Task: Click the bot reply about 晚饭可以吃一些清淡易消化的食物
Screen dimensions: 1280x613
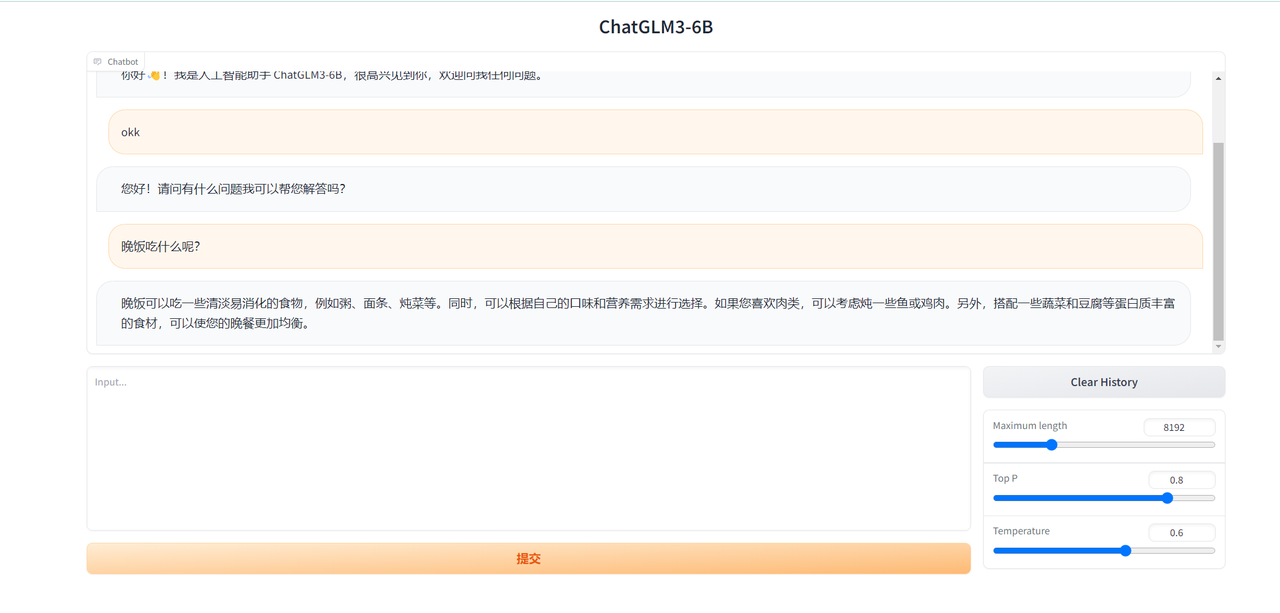Action: [643, 313]
